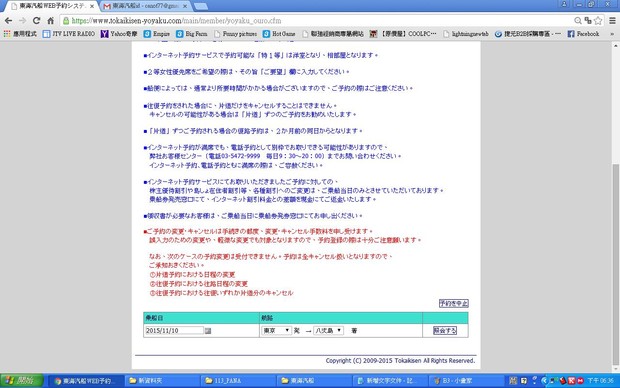Screen dimensions: 620x388
Task: Open the Facebook bookmark
Action: pos(583,34)
